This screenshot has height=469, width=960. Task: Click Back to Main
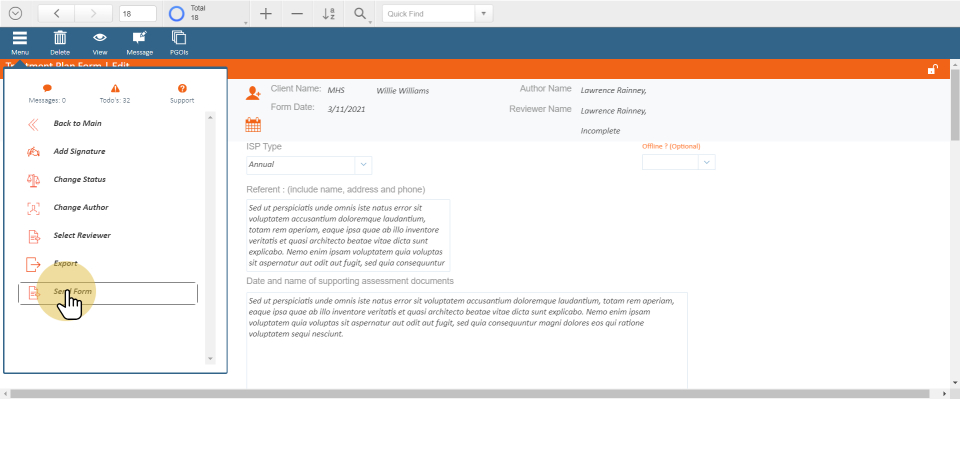click(77, 124)
